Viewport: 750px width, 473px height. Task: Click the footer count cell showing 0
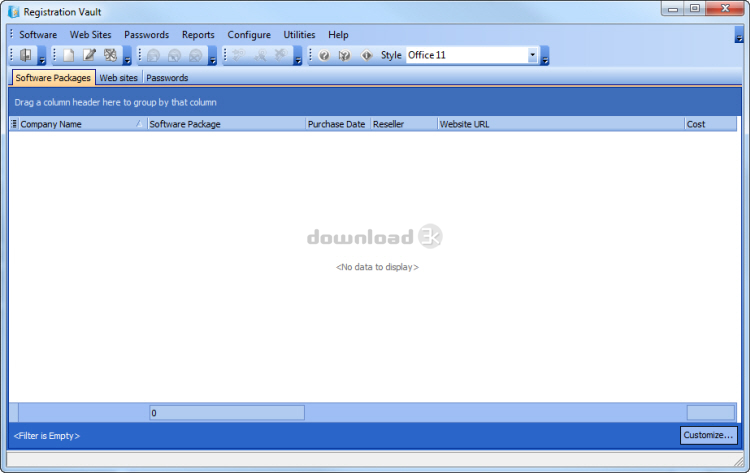coord(227,413)
